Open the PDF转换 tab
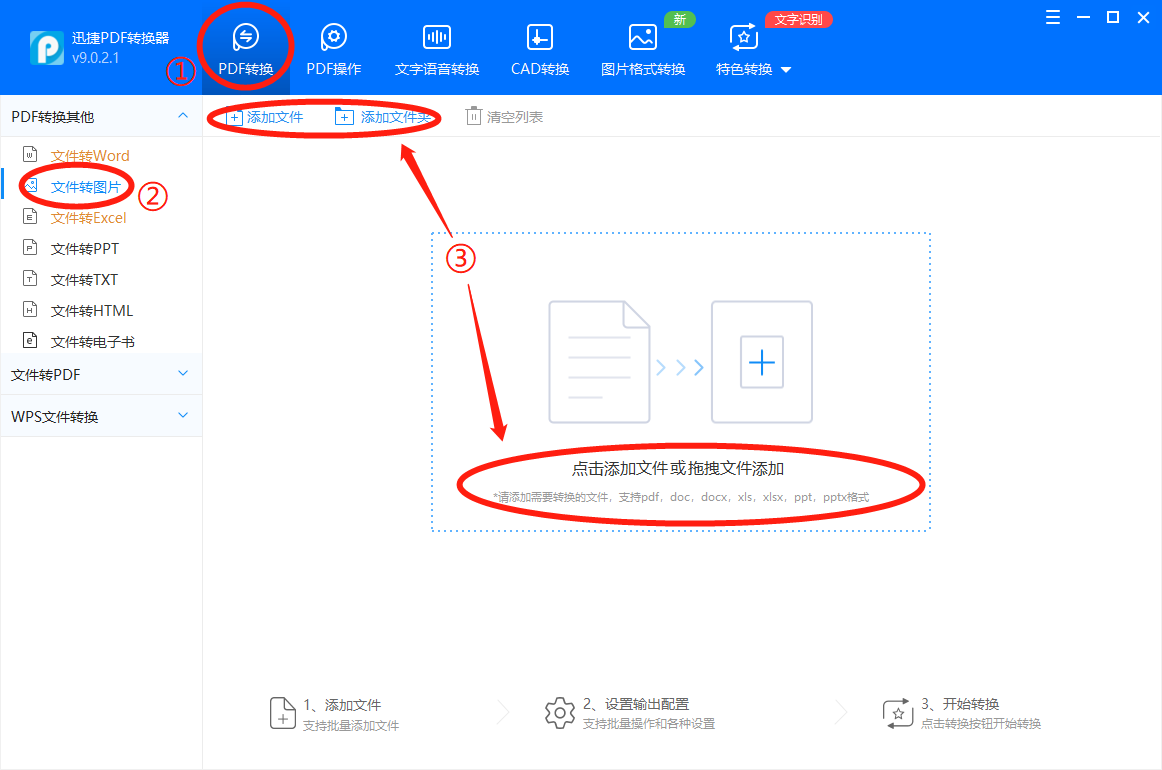 point(246,49)
